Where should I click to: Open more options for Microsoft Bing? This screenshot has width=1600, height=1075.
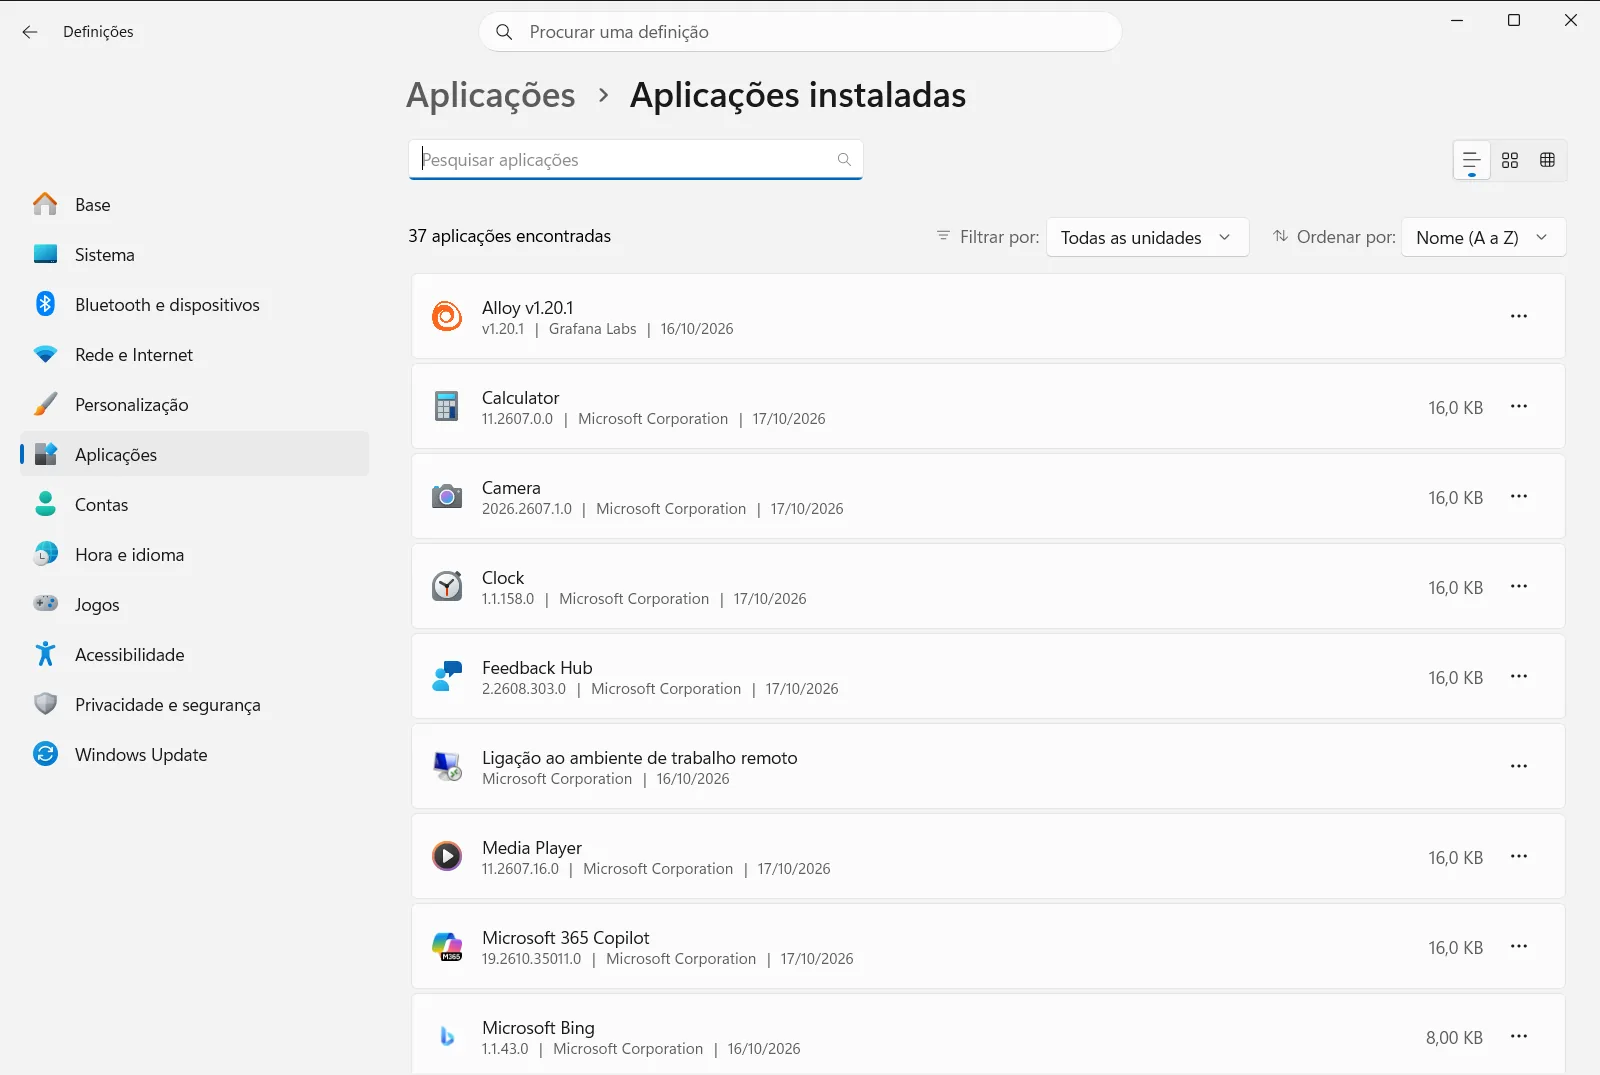1519,1036
